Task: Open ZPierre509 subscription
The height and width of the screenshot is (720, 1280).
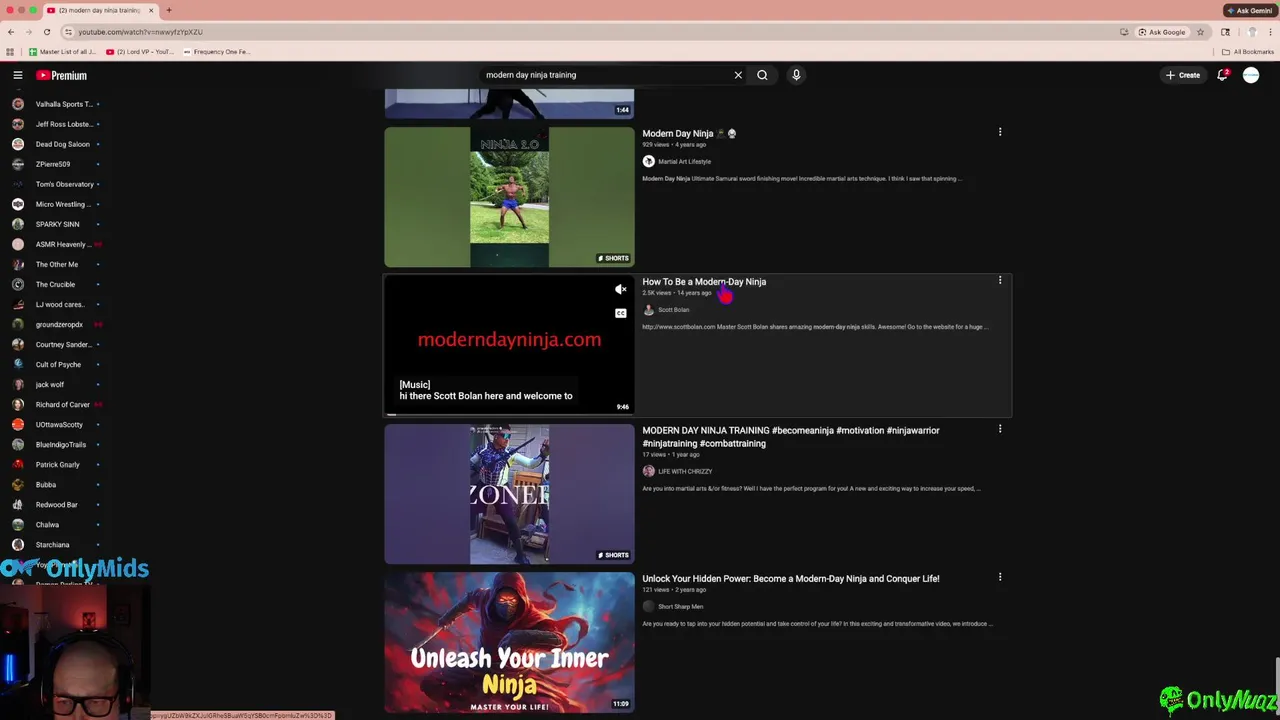Action: 55,164
